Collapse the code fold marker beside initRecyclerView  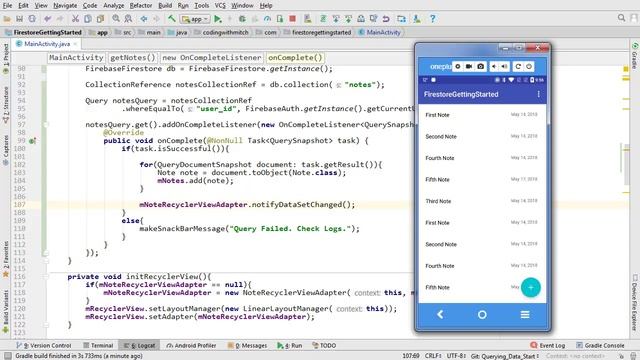click(x=45, y=277)
